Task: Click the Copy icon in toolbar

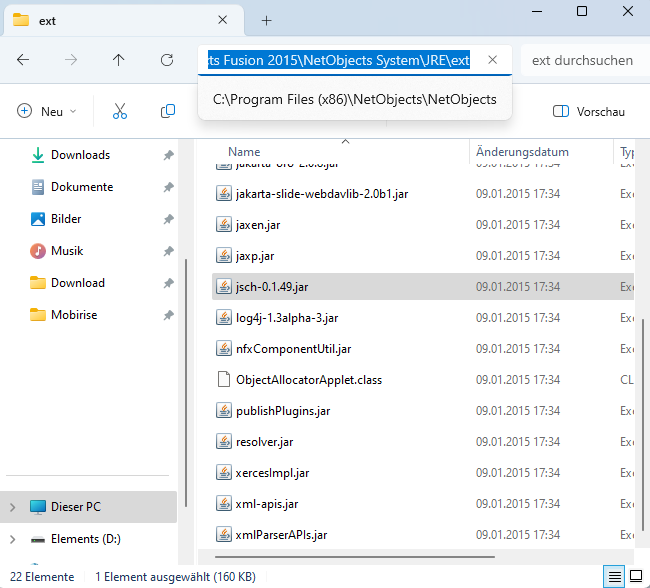Action: [168, 111]
